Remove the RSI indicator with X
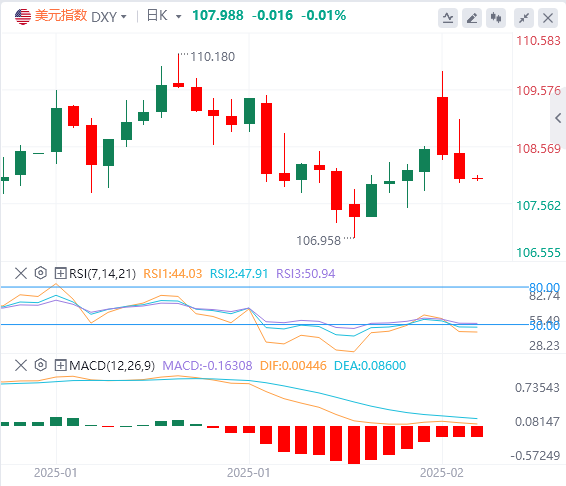Image resolution: width=566 pixels, height=486 pixels. pos(21,273)
